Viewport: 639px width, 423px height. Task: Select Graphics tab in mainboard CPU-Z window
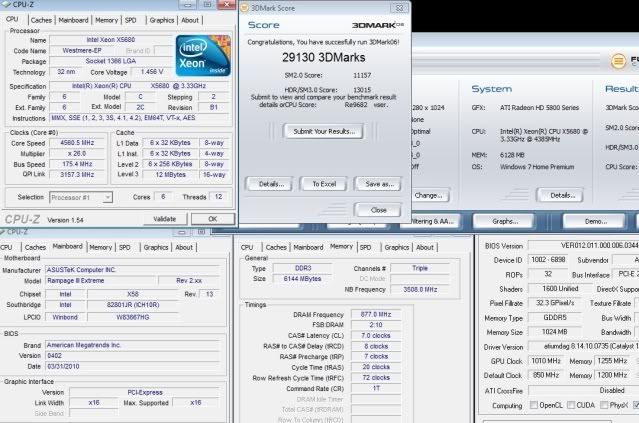coord(155,246)
